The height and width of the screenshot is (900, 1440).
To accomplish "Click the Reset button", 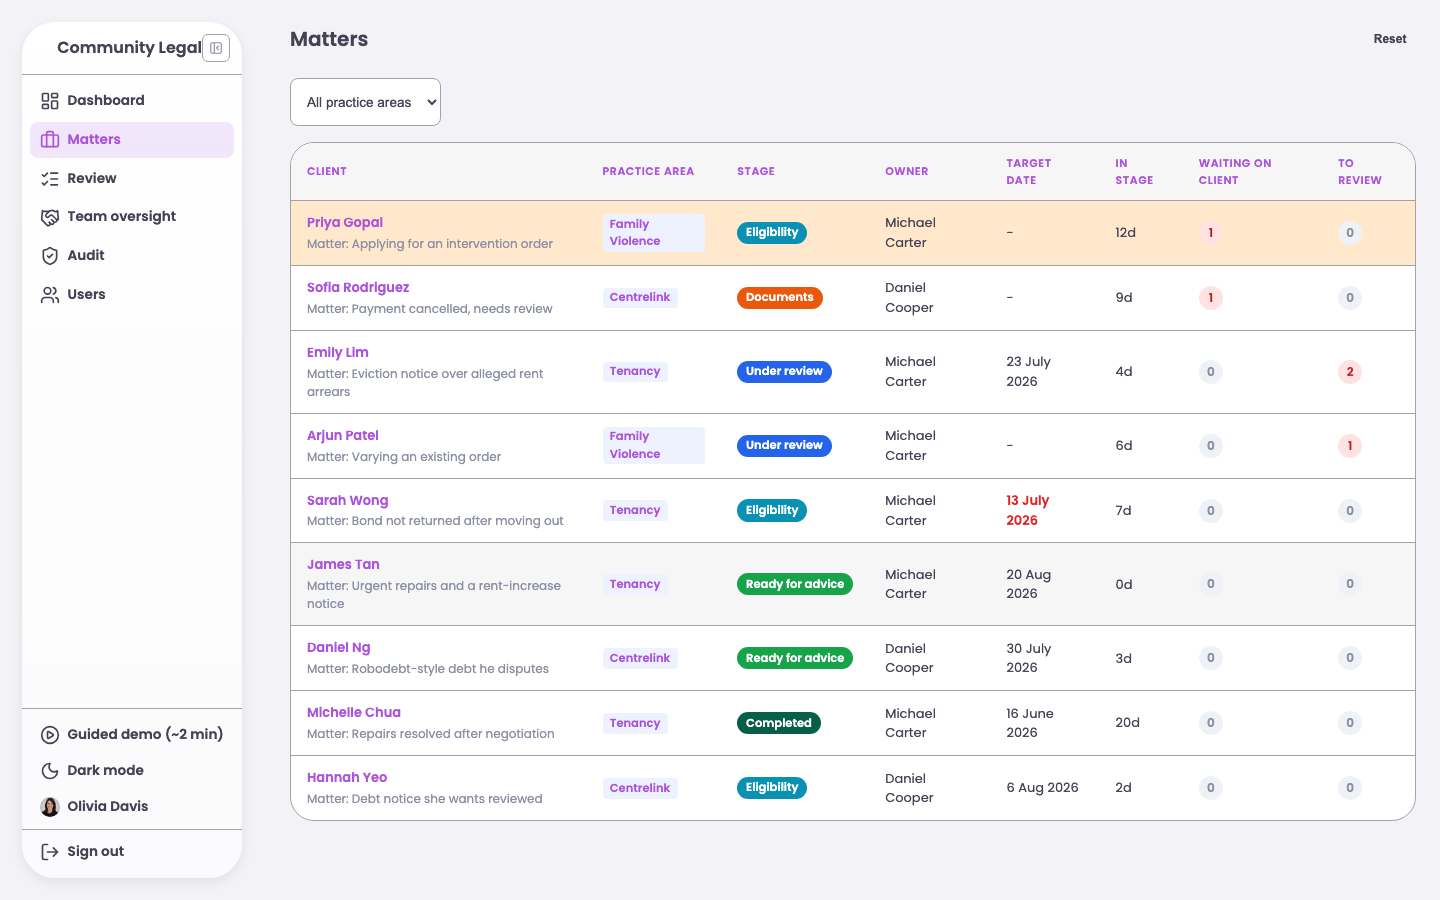I will (1390, 39).
